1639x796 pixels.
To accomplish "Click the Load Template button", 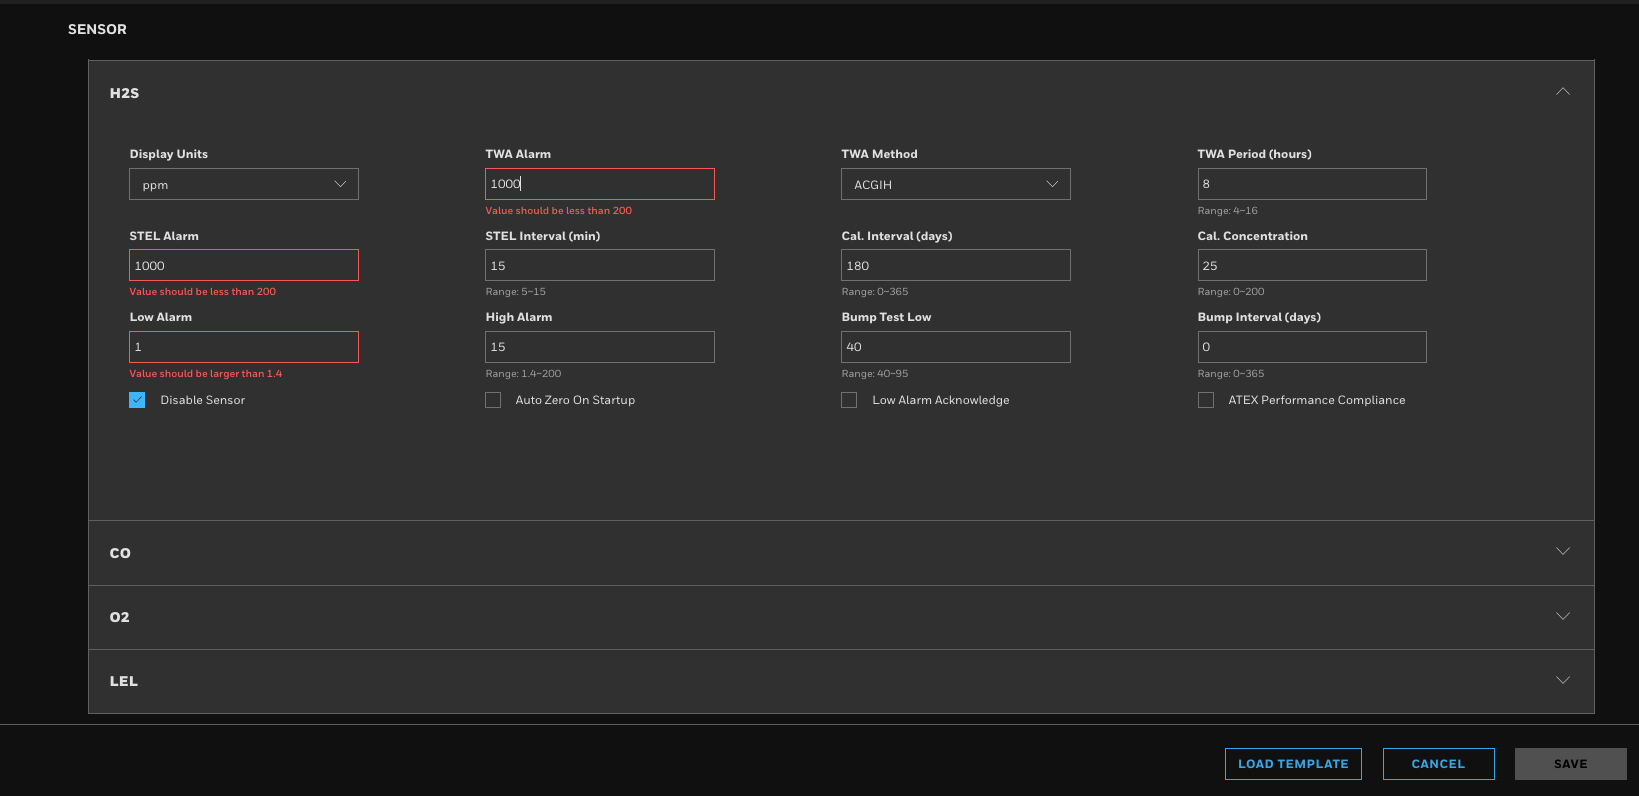I will coord(1292,764).
